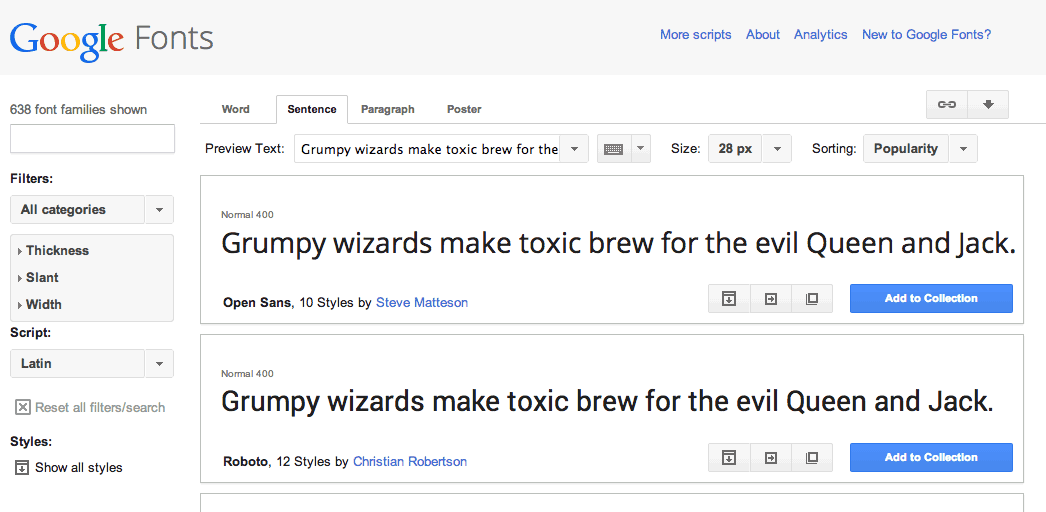Click Roboto preview sentence
The height and width of the screenshot is (512, 1046).
[x=608, y=402]
